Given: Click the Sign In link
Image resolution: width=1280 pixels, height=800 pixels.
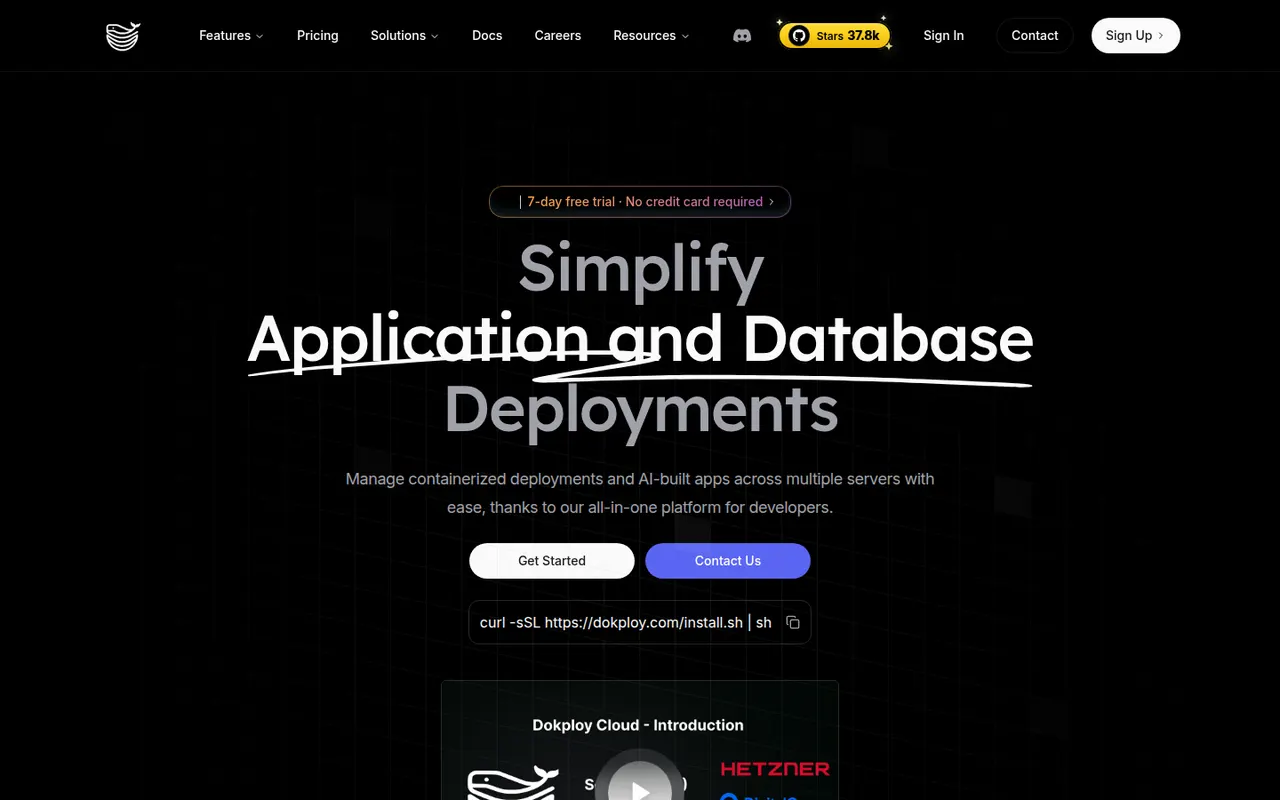Looking at the screenshot, I should (x=944, y=36).
